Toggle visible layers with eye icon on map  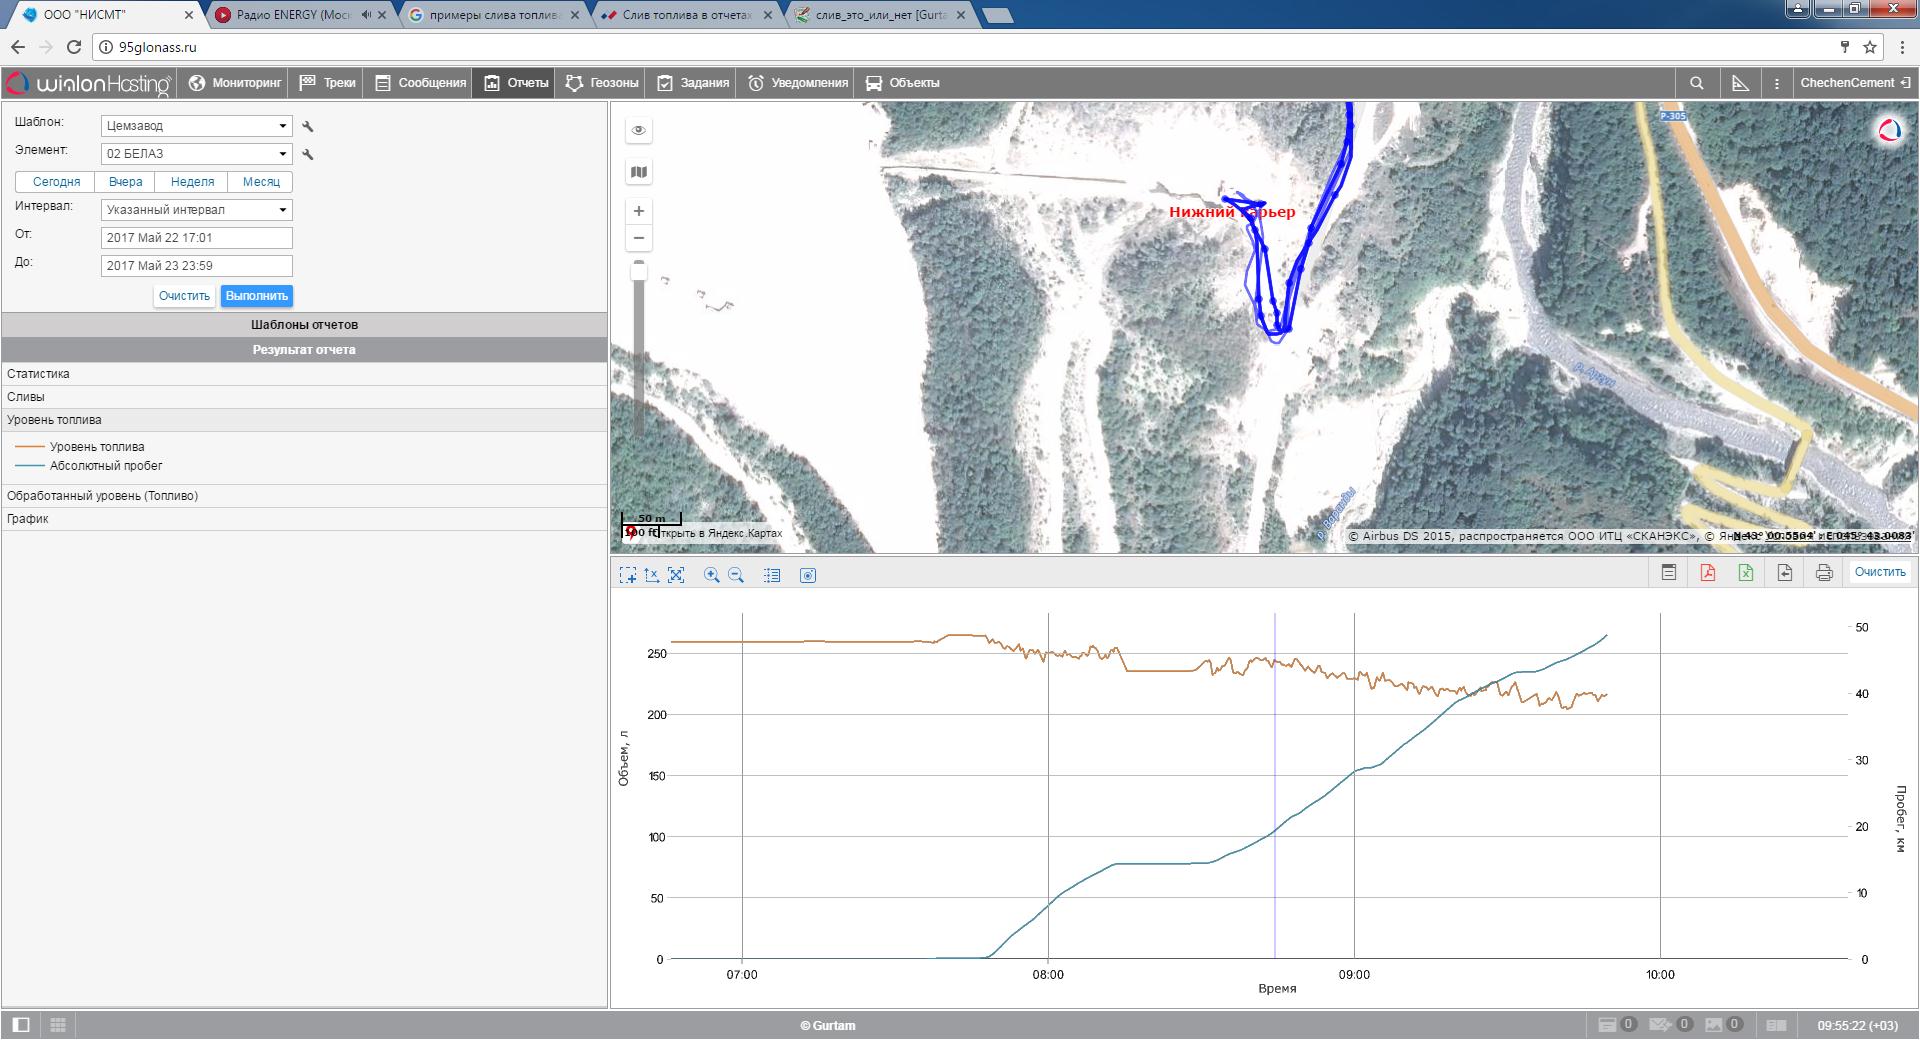tap(639, 130)
